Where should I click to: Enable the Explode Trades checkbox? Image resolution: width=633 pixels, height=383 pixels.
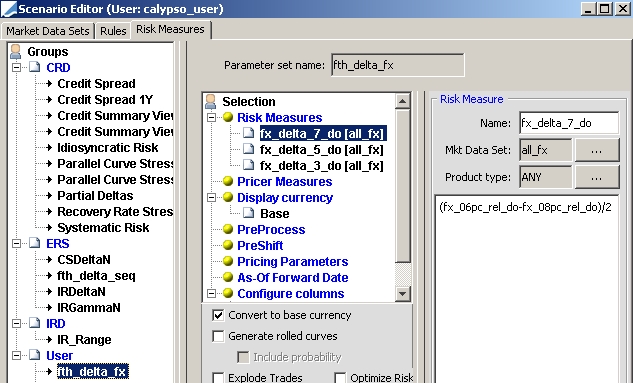pyautogui.click(x=218, y=378)
